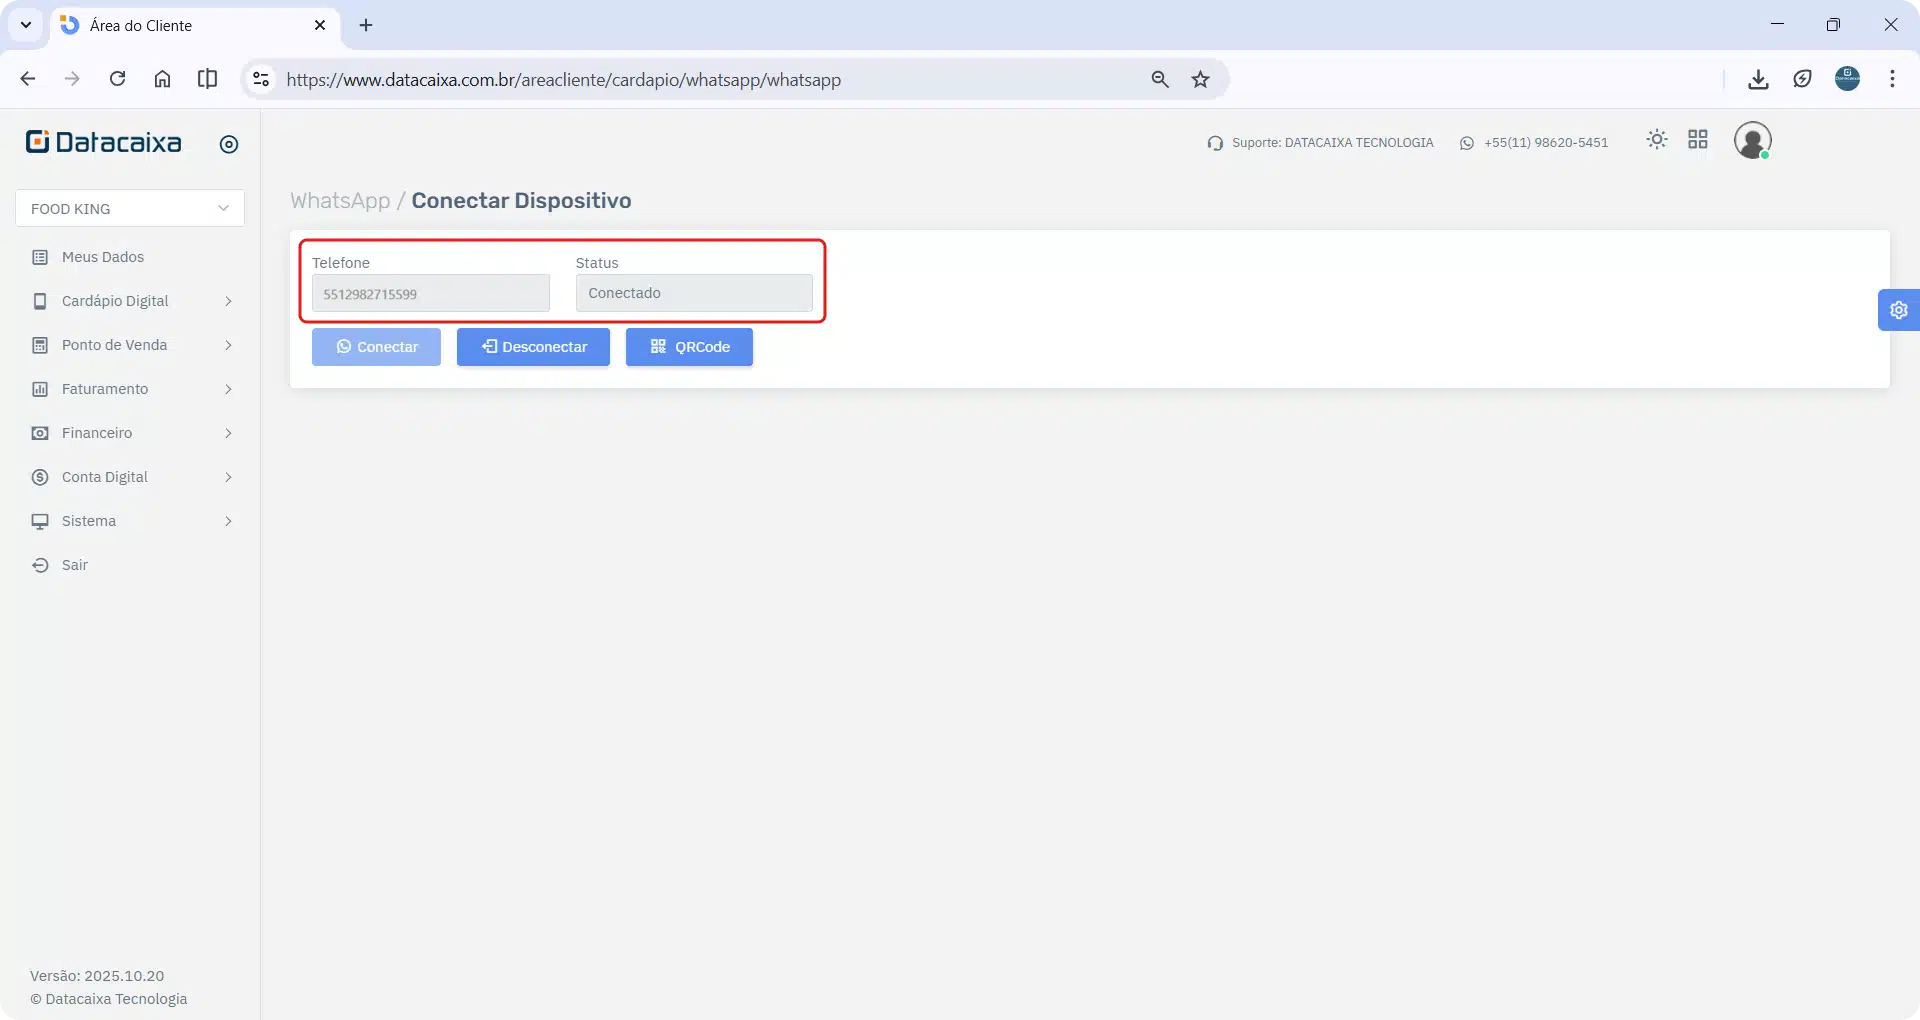
Task: Bookmark this page with the star icon
Action: (x=1201, y=79)
